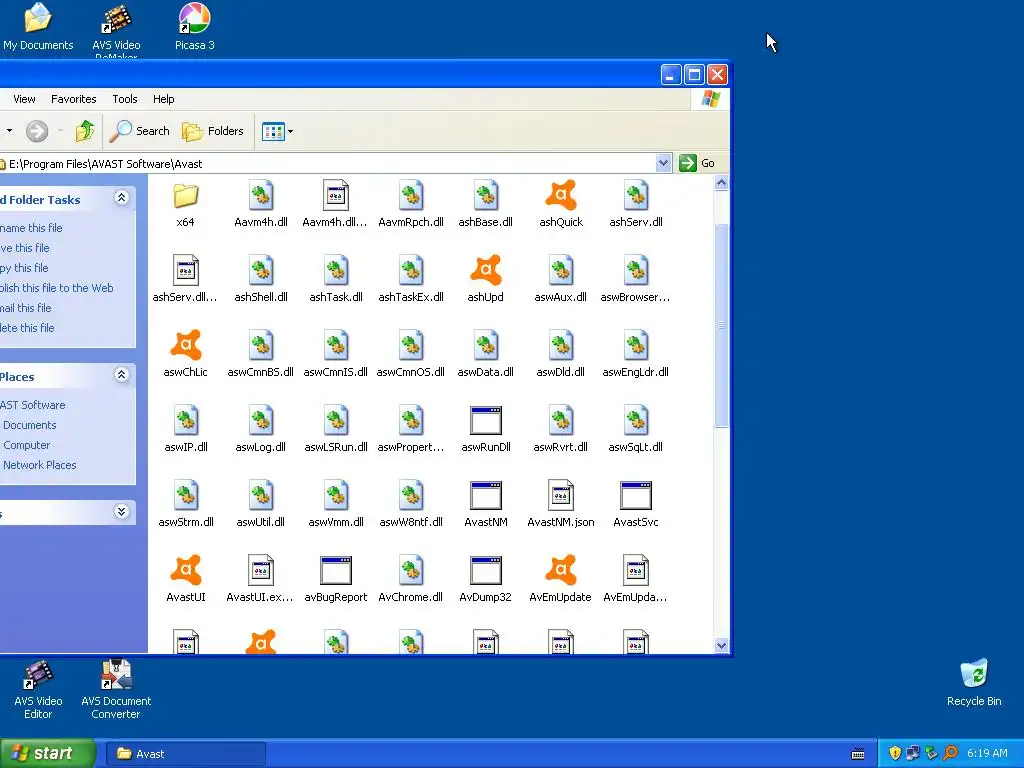Viewport: 1024px width, 768px height.
Task: Click the vertical scrollbar up arrow
Action: (x=721, y=183)
